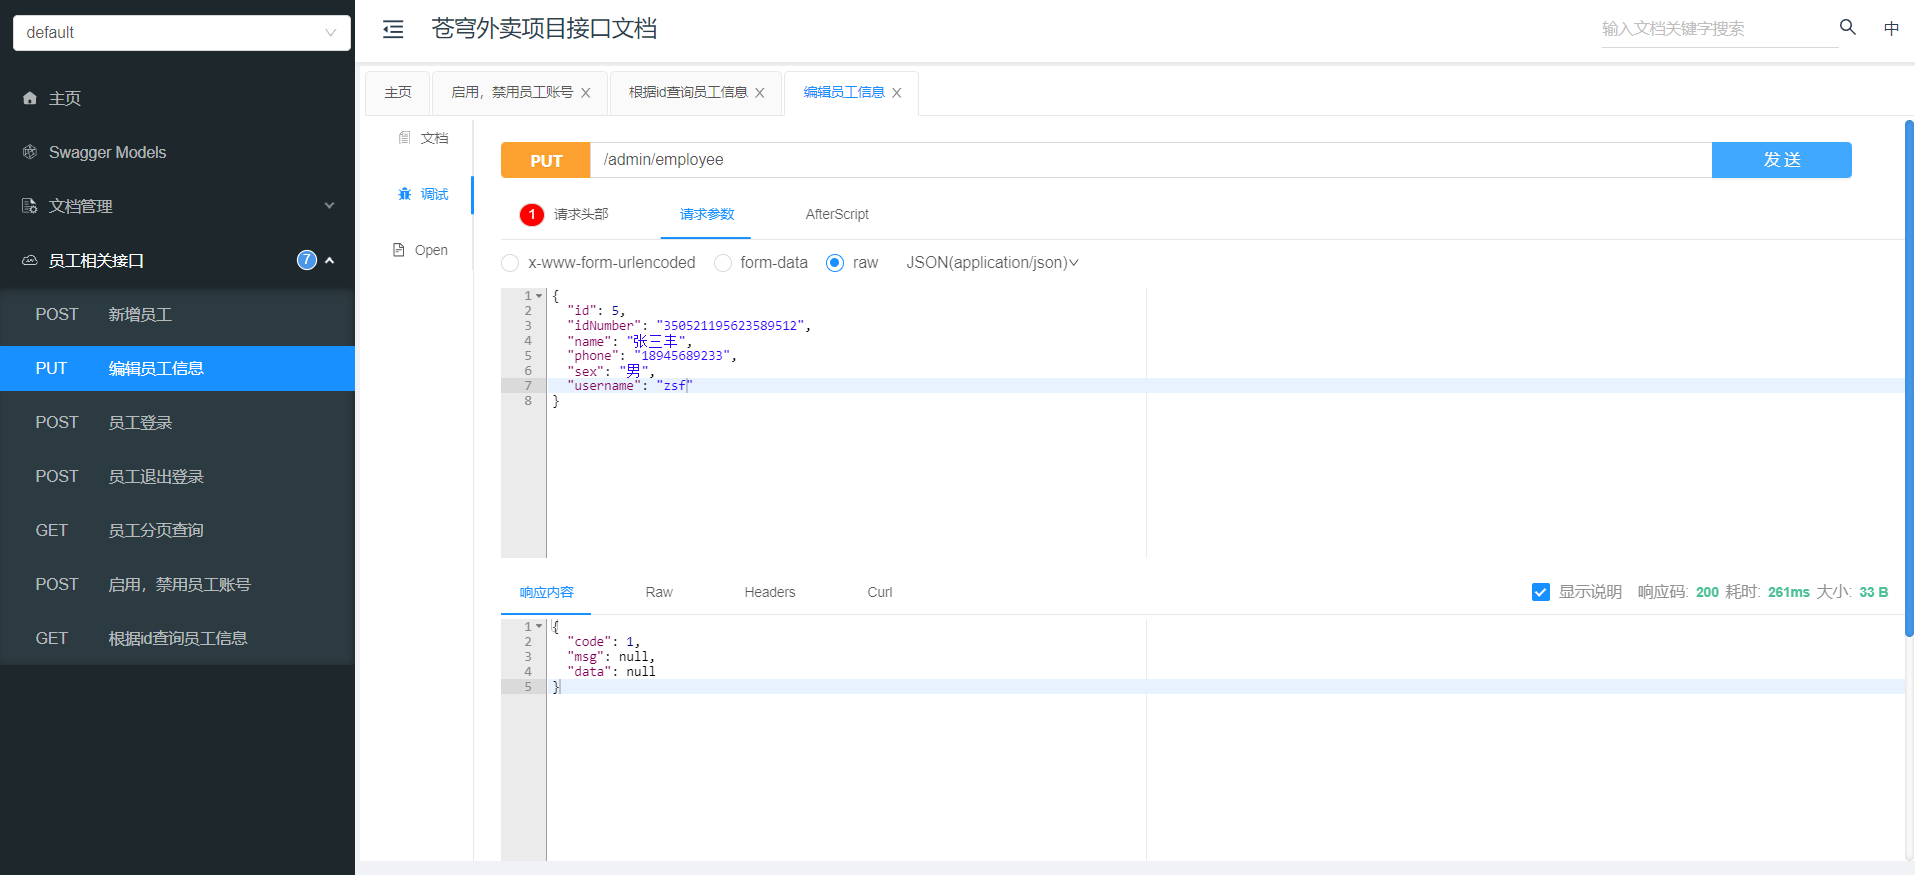Fold the response JSON at line 1
Viewport: 1915px width, 875px height.
[539, 627]
